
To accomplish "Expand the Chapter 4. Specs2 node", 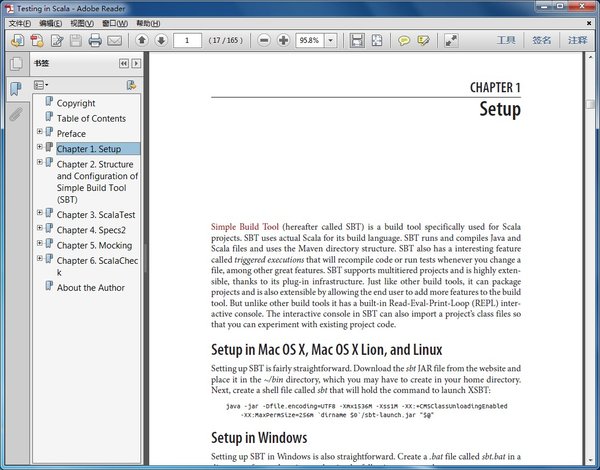I will (39, 228).
